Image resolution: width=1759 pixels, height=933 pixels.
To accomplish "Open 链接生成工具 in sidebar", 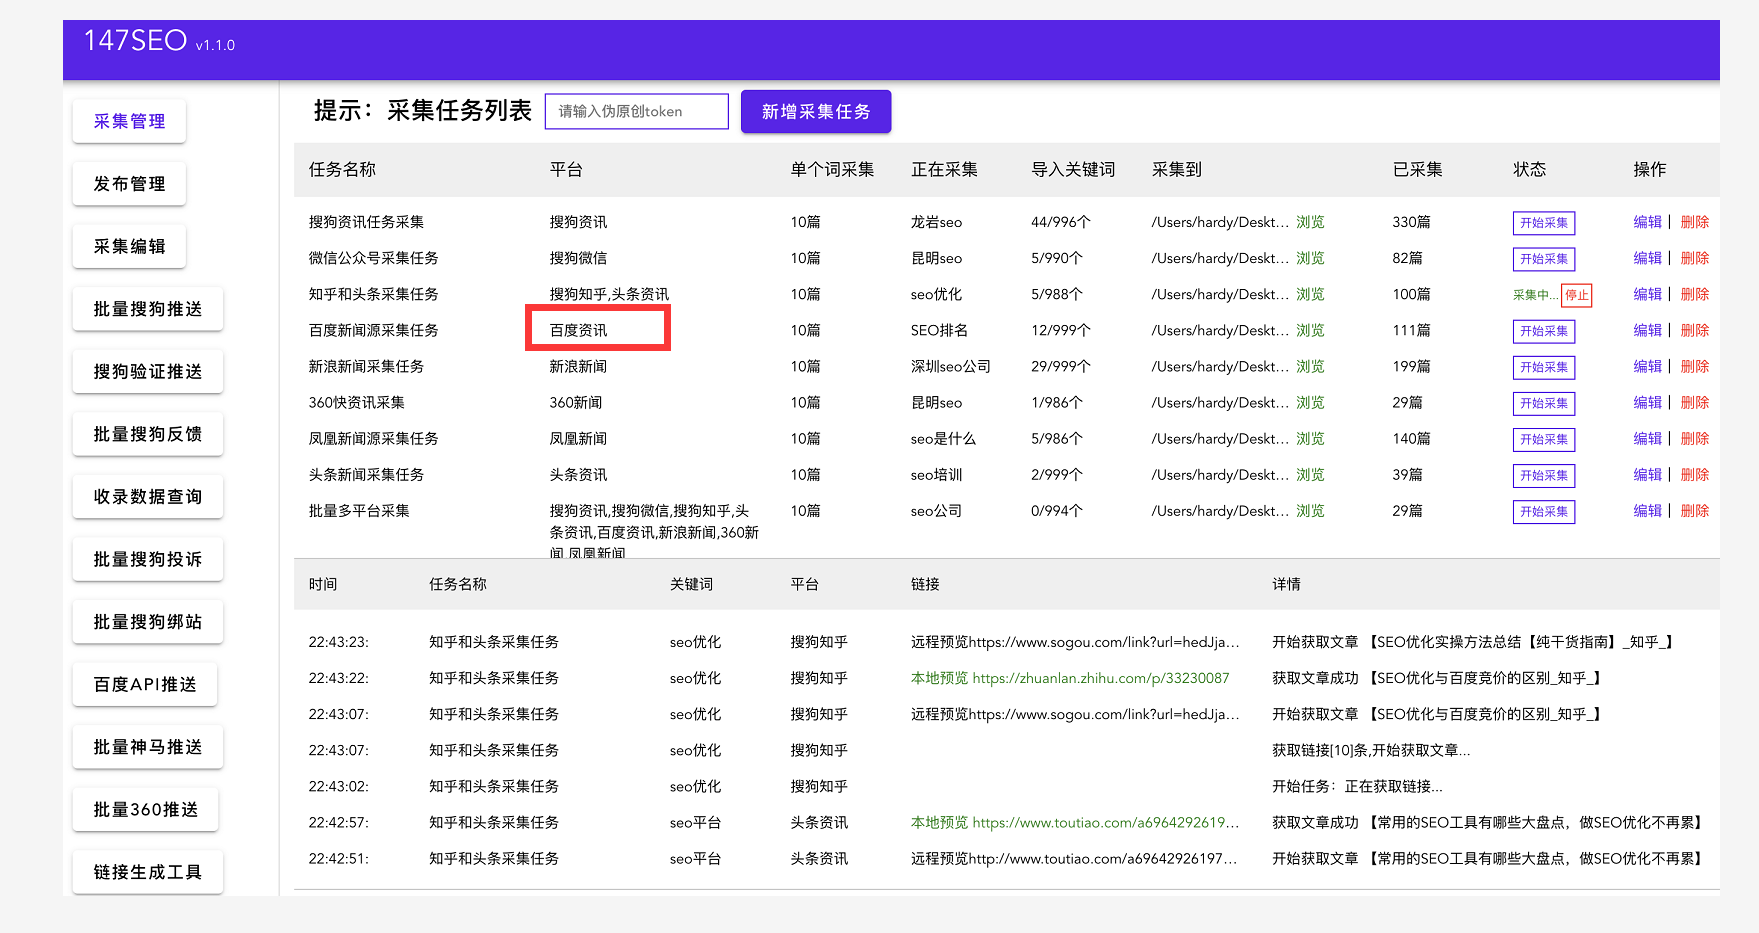I will click(x=147, y=872).
